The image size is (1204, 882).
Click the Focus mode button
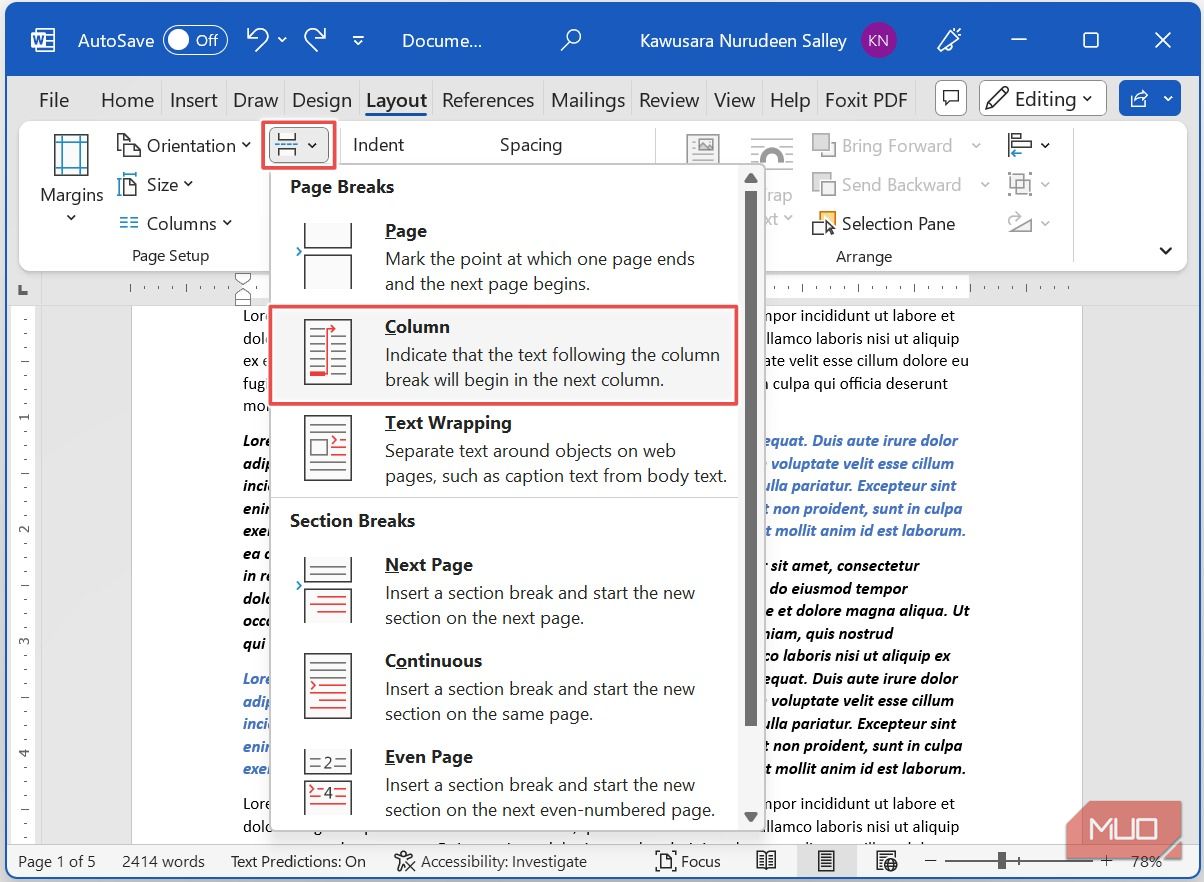[x=687, y=861]
